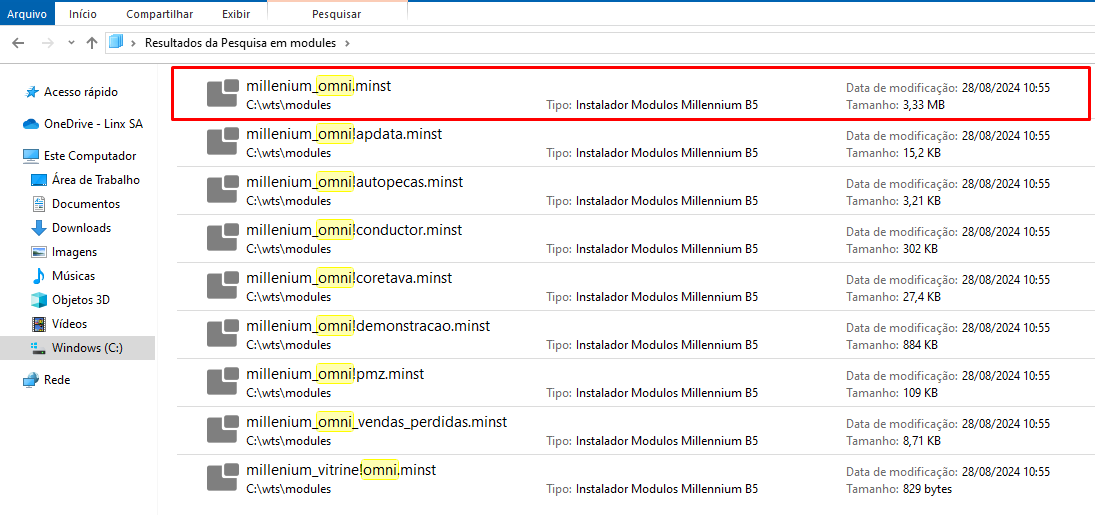
Task: Click the Área de Trabalho desktop icon
Action: pyautogui.click(x=39, y=180)
